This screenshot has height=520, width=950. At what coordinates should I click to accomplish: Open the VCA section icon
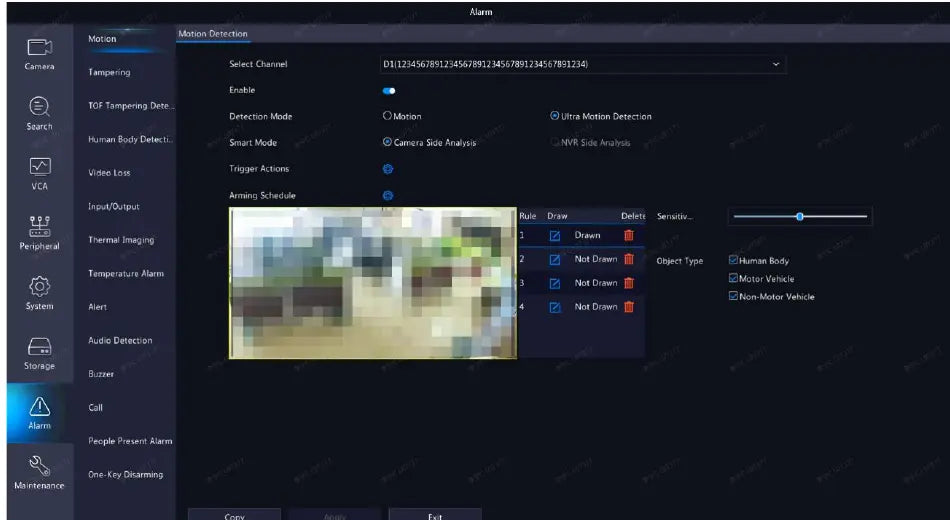click(x=40, y=166)
